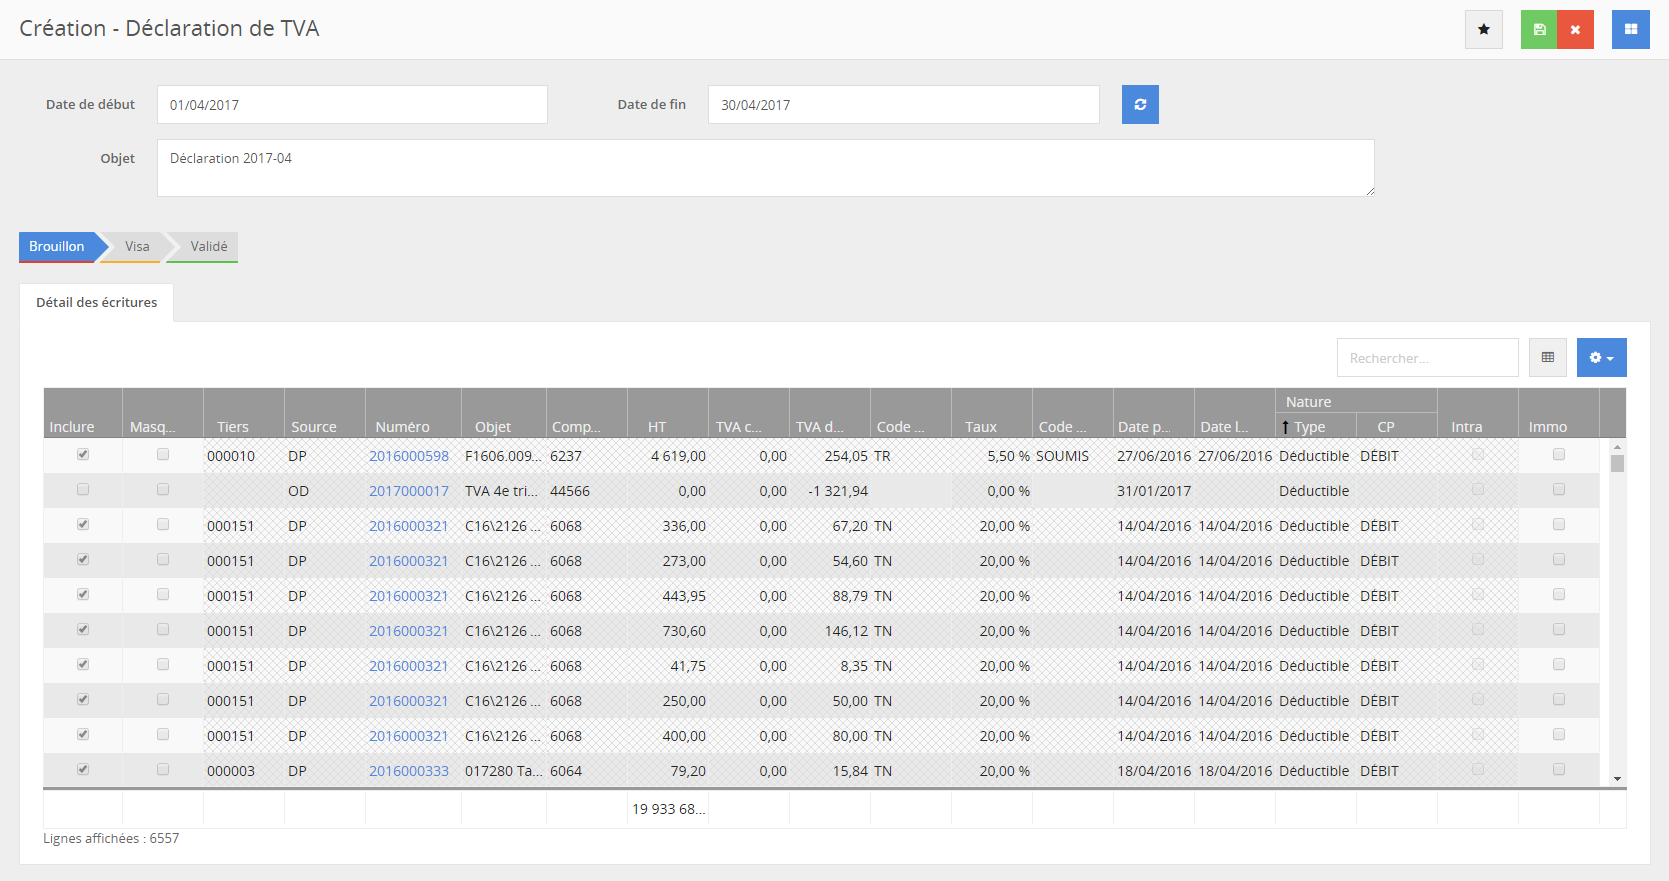1669x881 pixels.
Task: Open entry number 2016000598 link
Action: click(408, 456)
